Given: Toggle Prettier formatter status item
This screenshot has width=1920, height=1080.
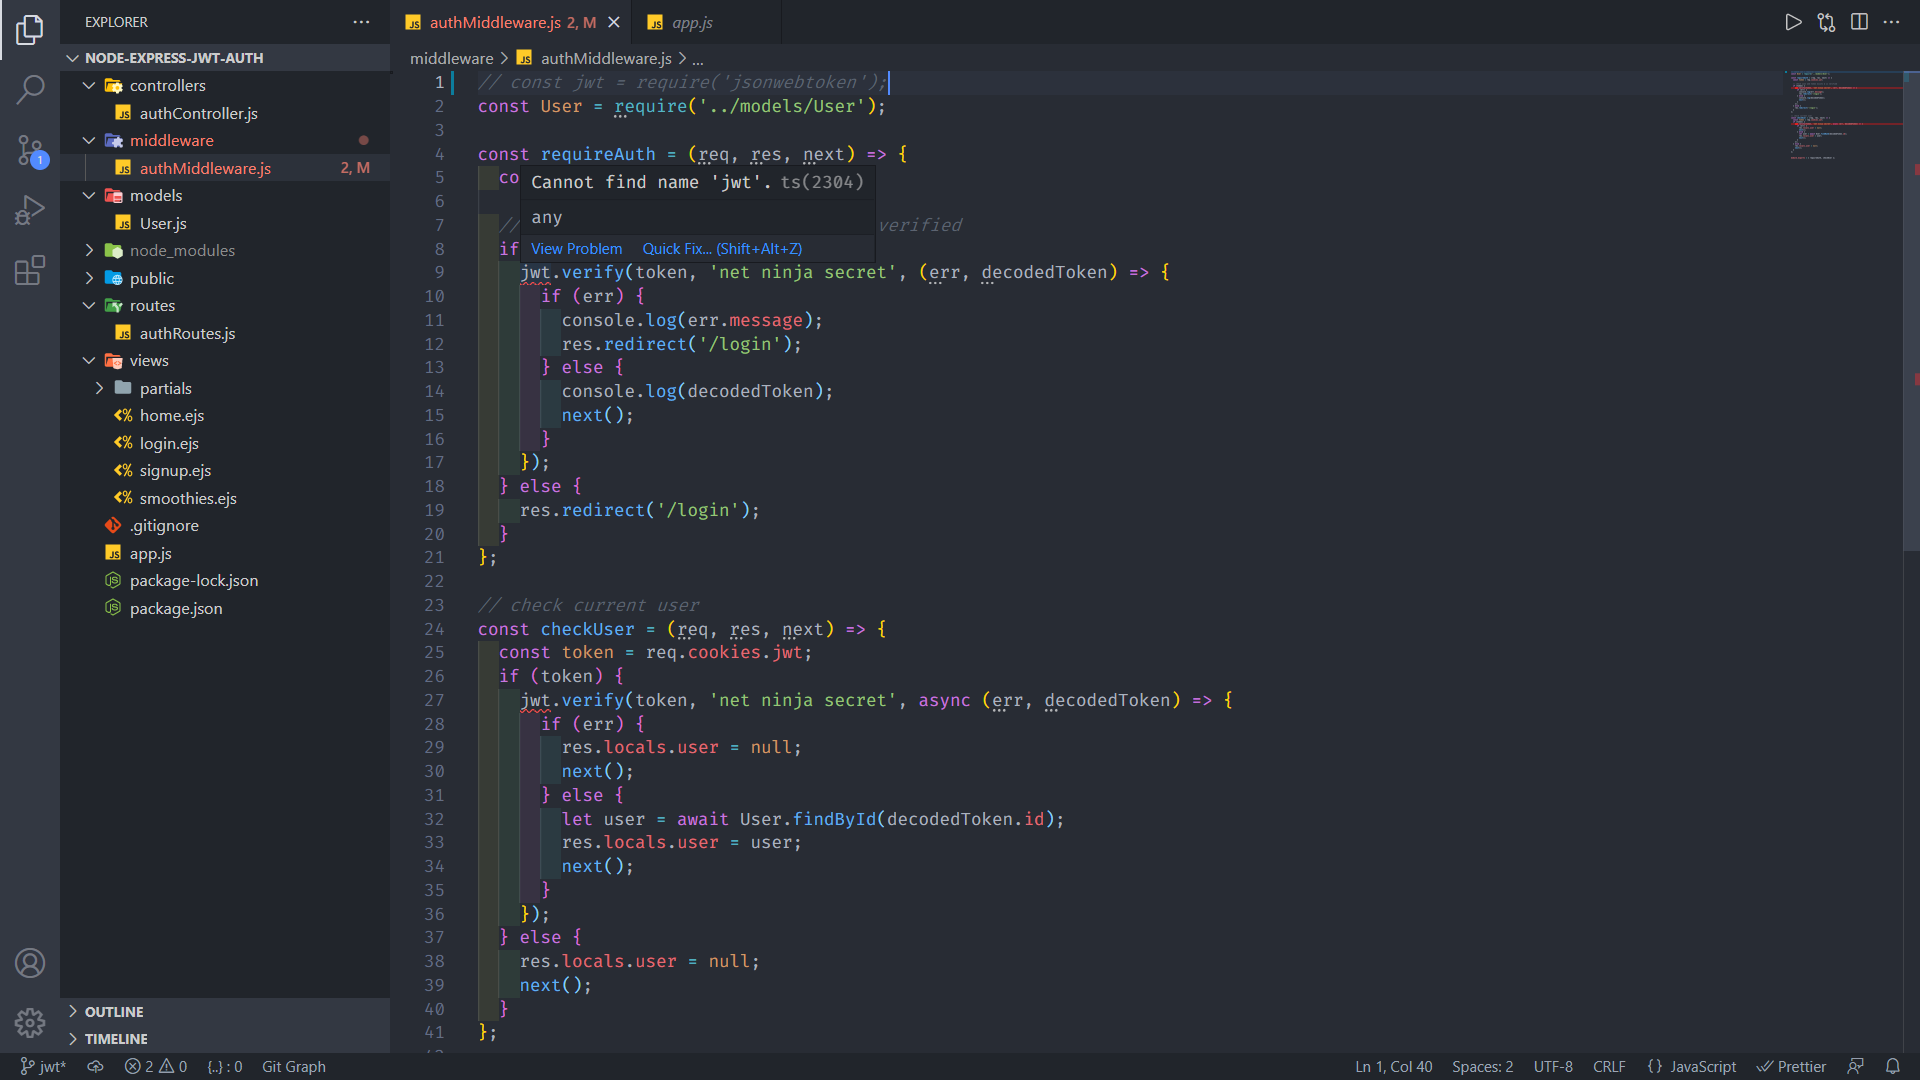Looking at the screenshot, I should point(1791,1066).
